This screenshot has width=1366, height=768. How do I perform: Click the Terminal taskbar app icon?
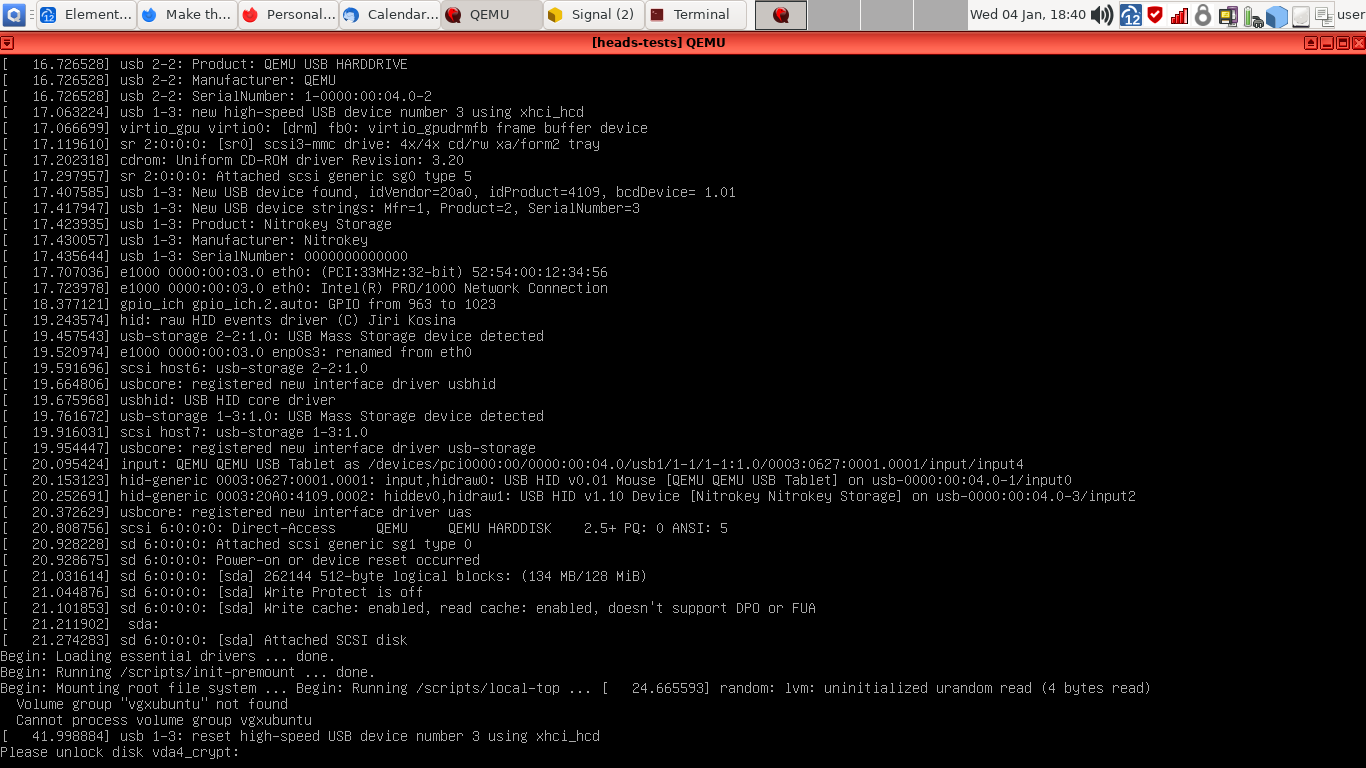click(656, 15)
